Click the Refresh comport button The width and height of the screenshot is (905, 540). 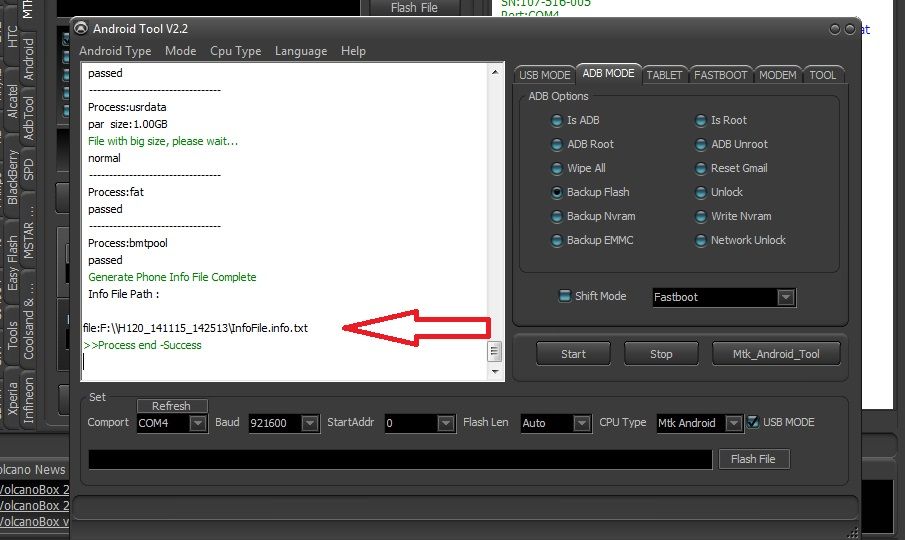(x=172, y=406)
